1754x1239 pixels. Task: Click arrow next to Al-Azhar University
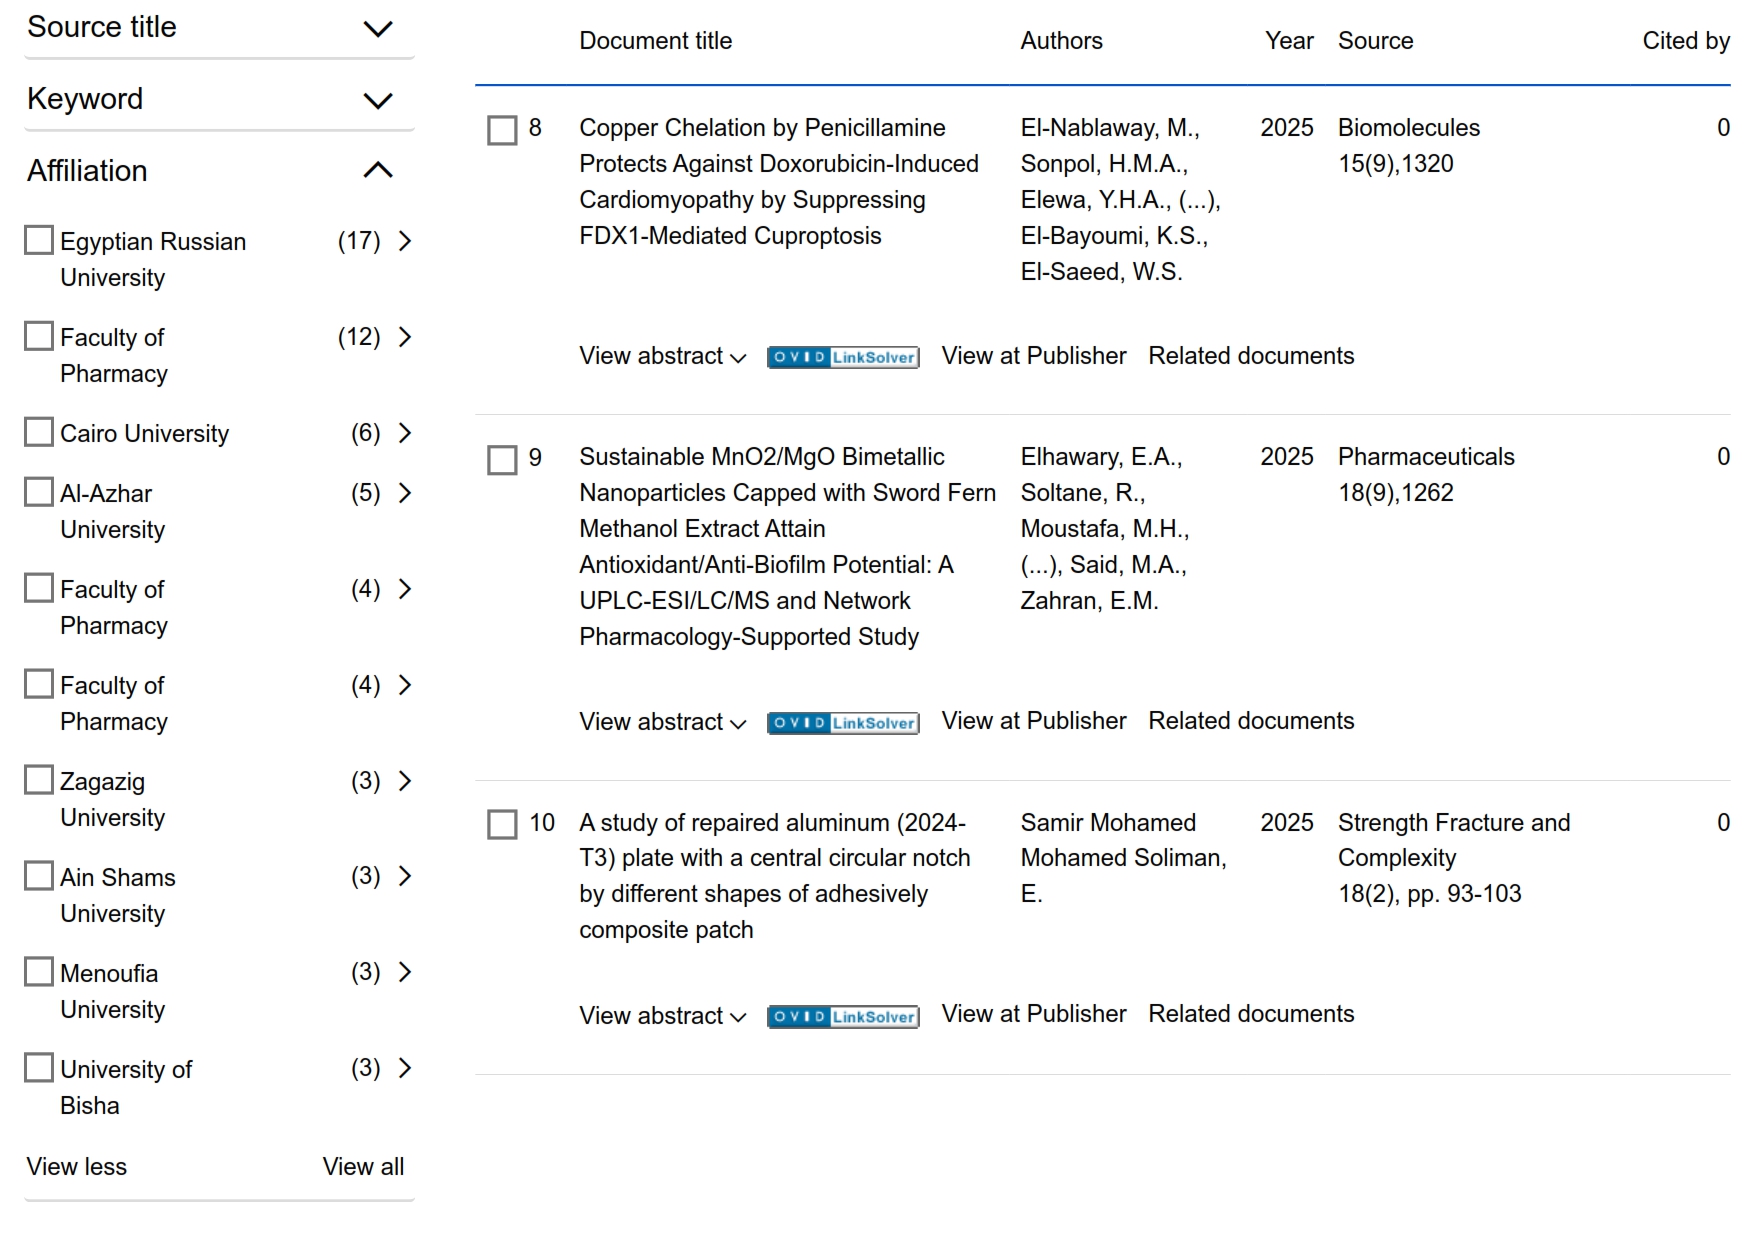405,493
